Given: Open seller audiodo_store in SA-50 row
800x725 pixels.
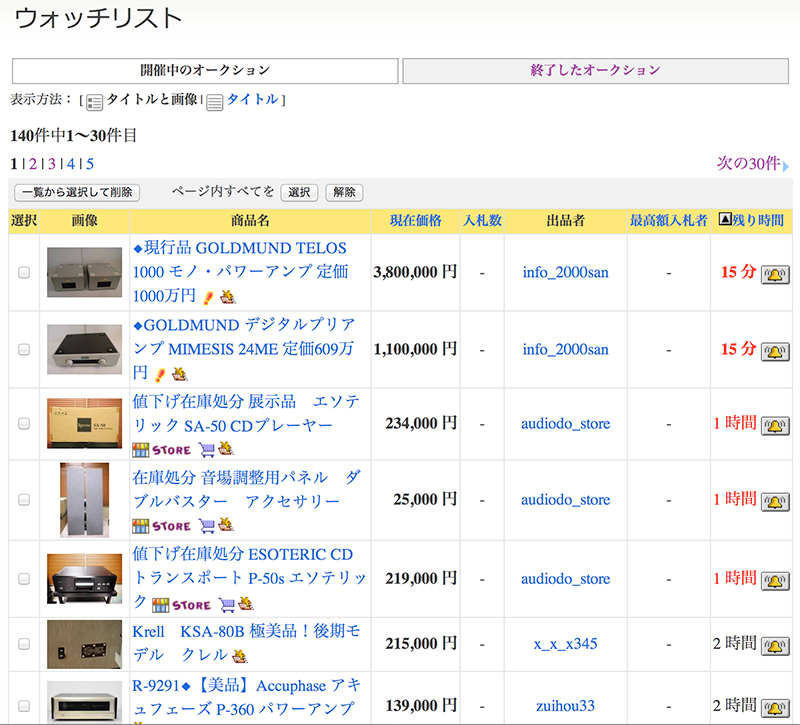Looking at the screenshot, I should pos(565,424).
